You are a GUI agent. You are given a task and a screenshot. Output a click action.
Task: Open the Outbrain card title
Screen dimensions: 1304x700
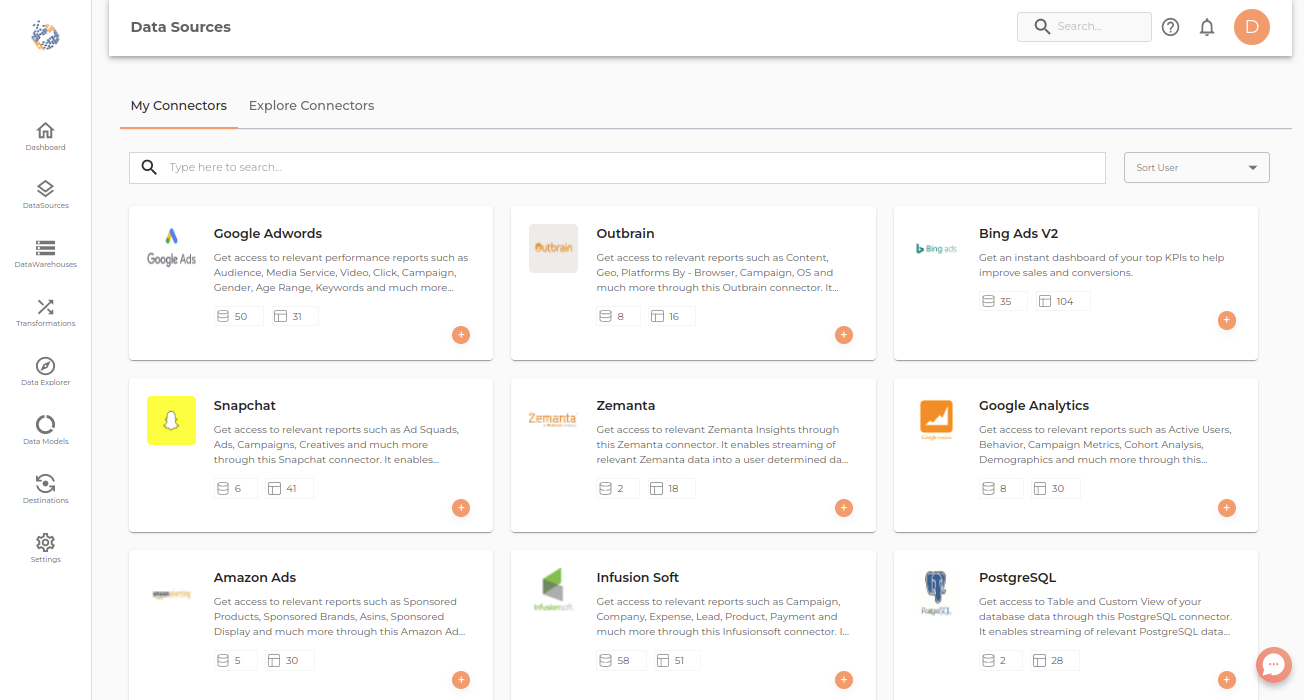625,234
